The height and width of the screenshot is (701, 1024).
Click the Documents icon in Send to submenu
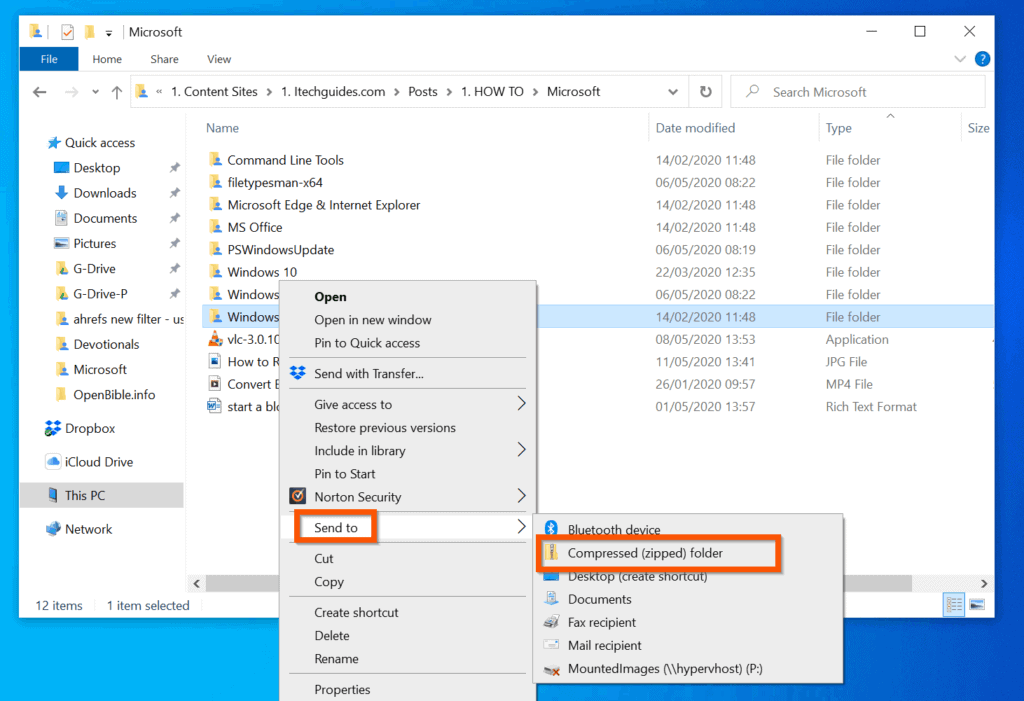(x=552, y=598)
